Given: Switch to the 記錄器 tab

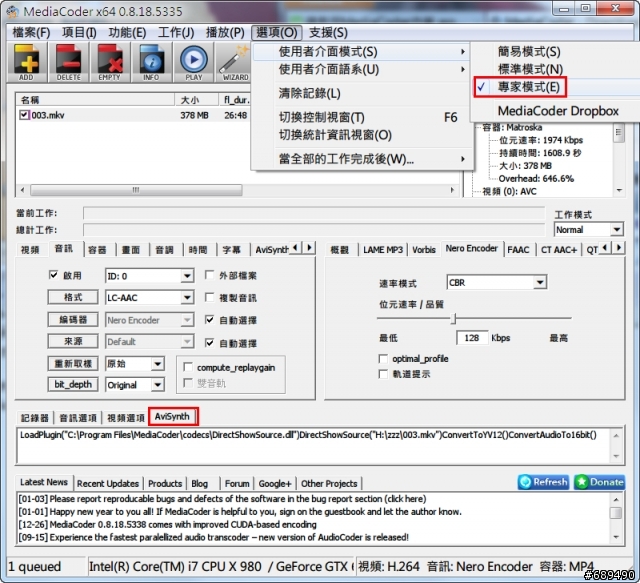Looking at the screenshot, I should pos(35,418).
